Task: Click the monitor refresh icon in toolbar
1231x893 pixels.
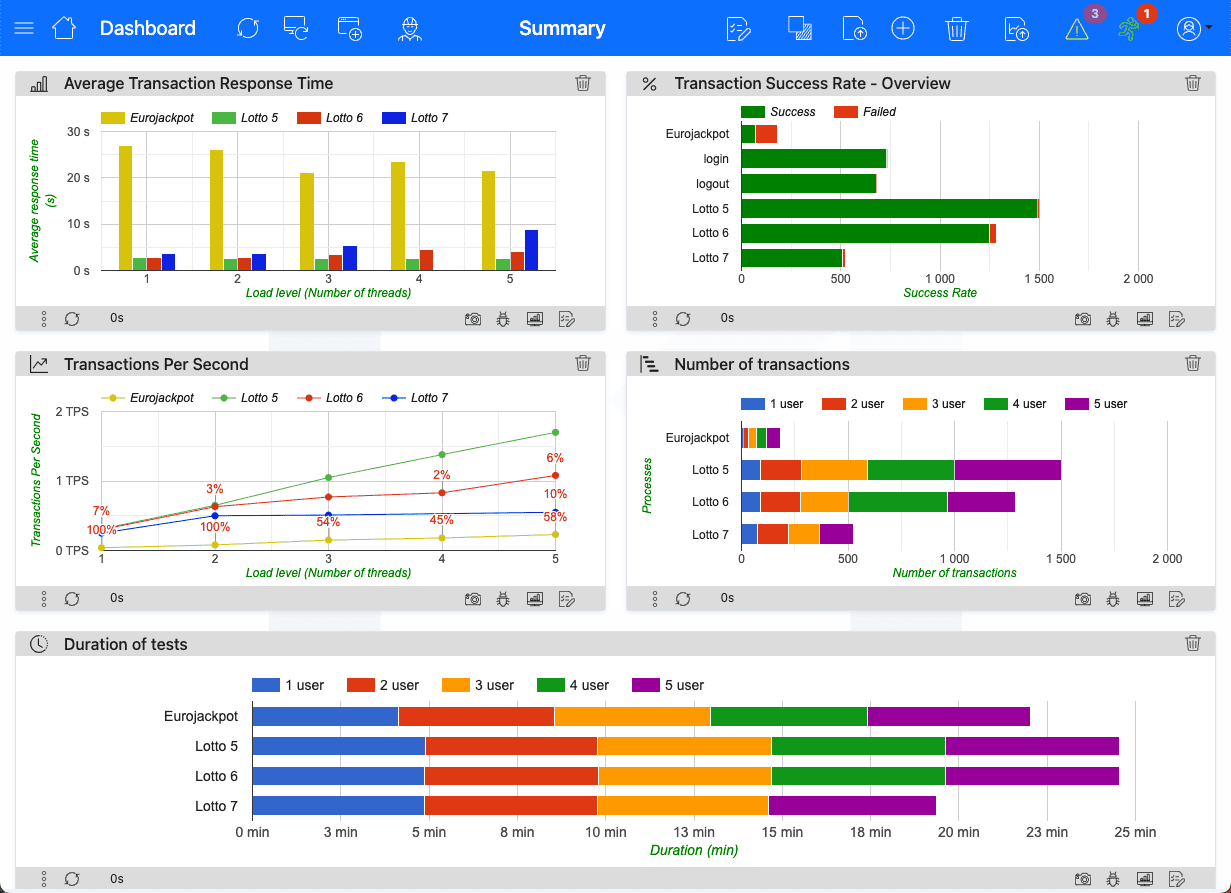Action: click(x=296, y=28)
